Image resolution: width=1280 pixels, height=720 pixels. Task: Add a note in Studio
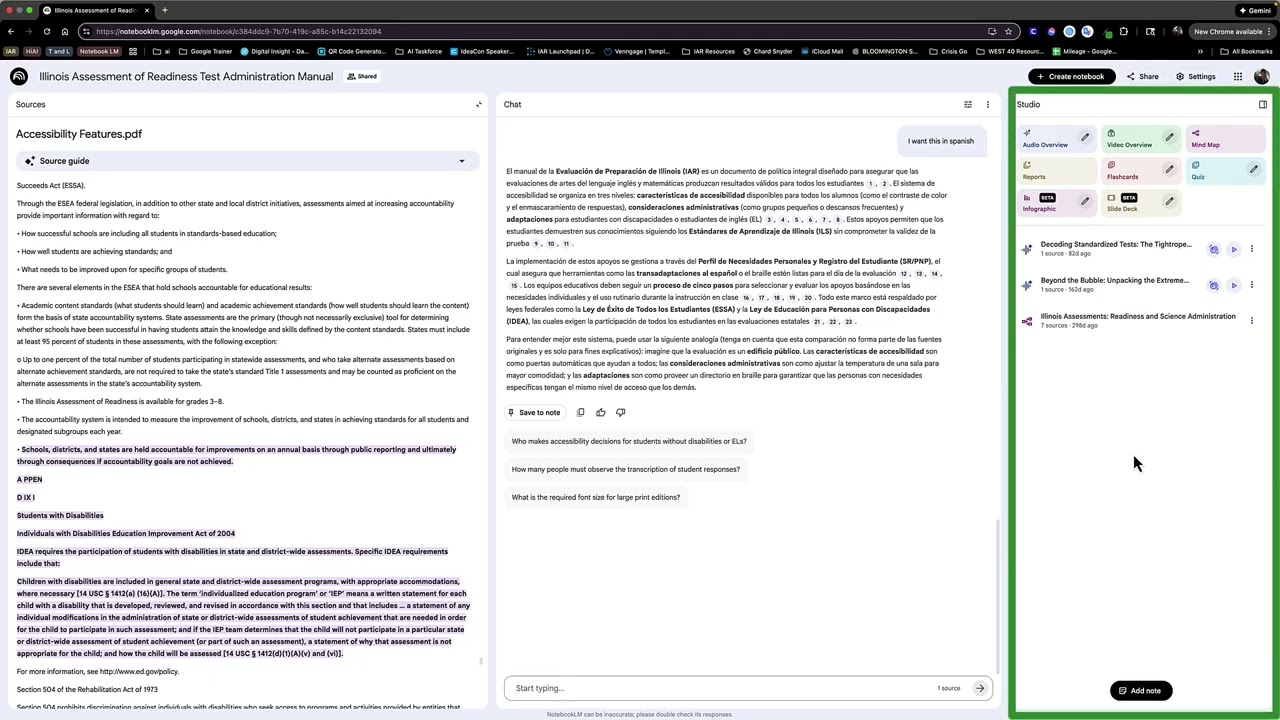[1140, 691]
